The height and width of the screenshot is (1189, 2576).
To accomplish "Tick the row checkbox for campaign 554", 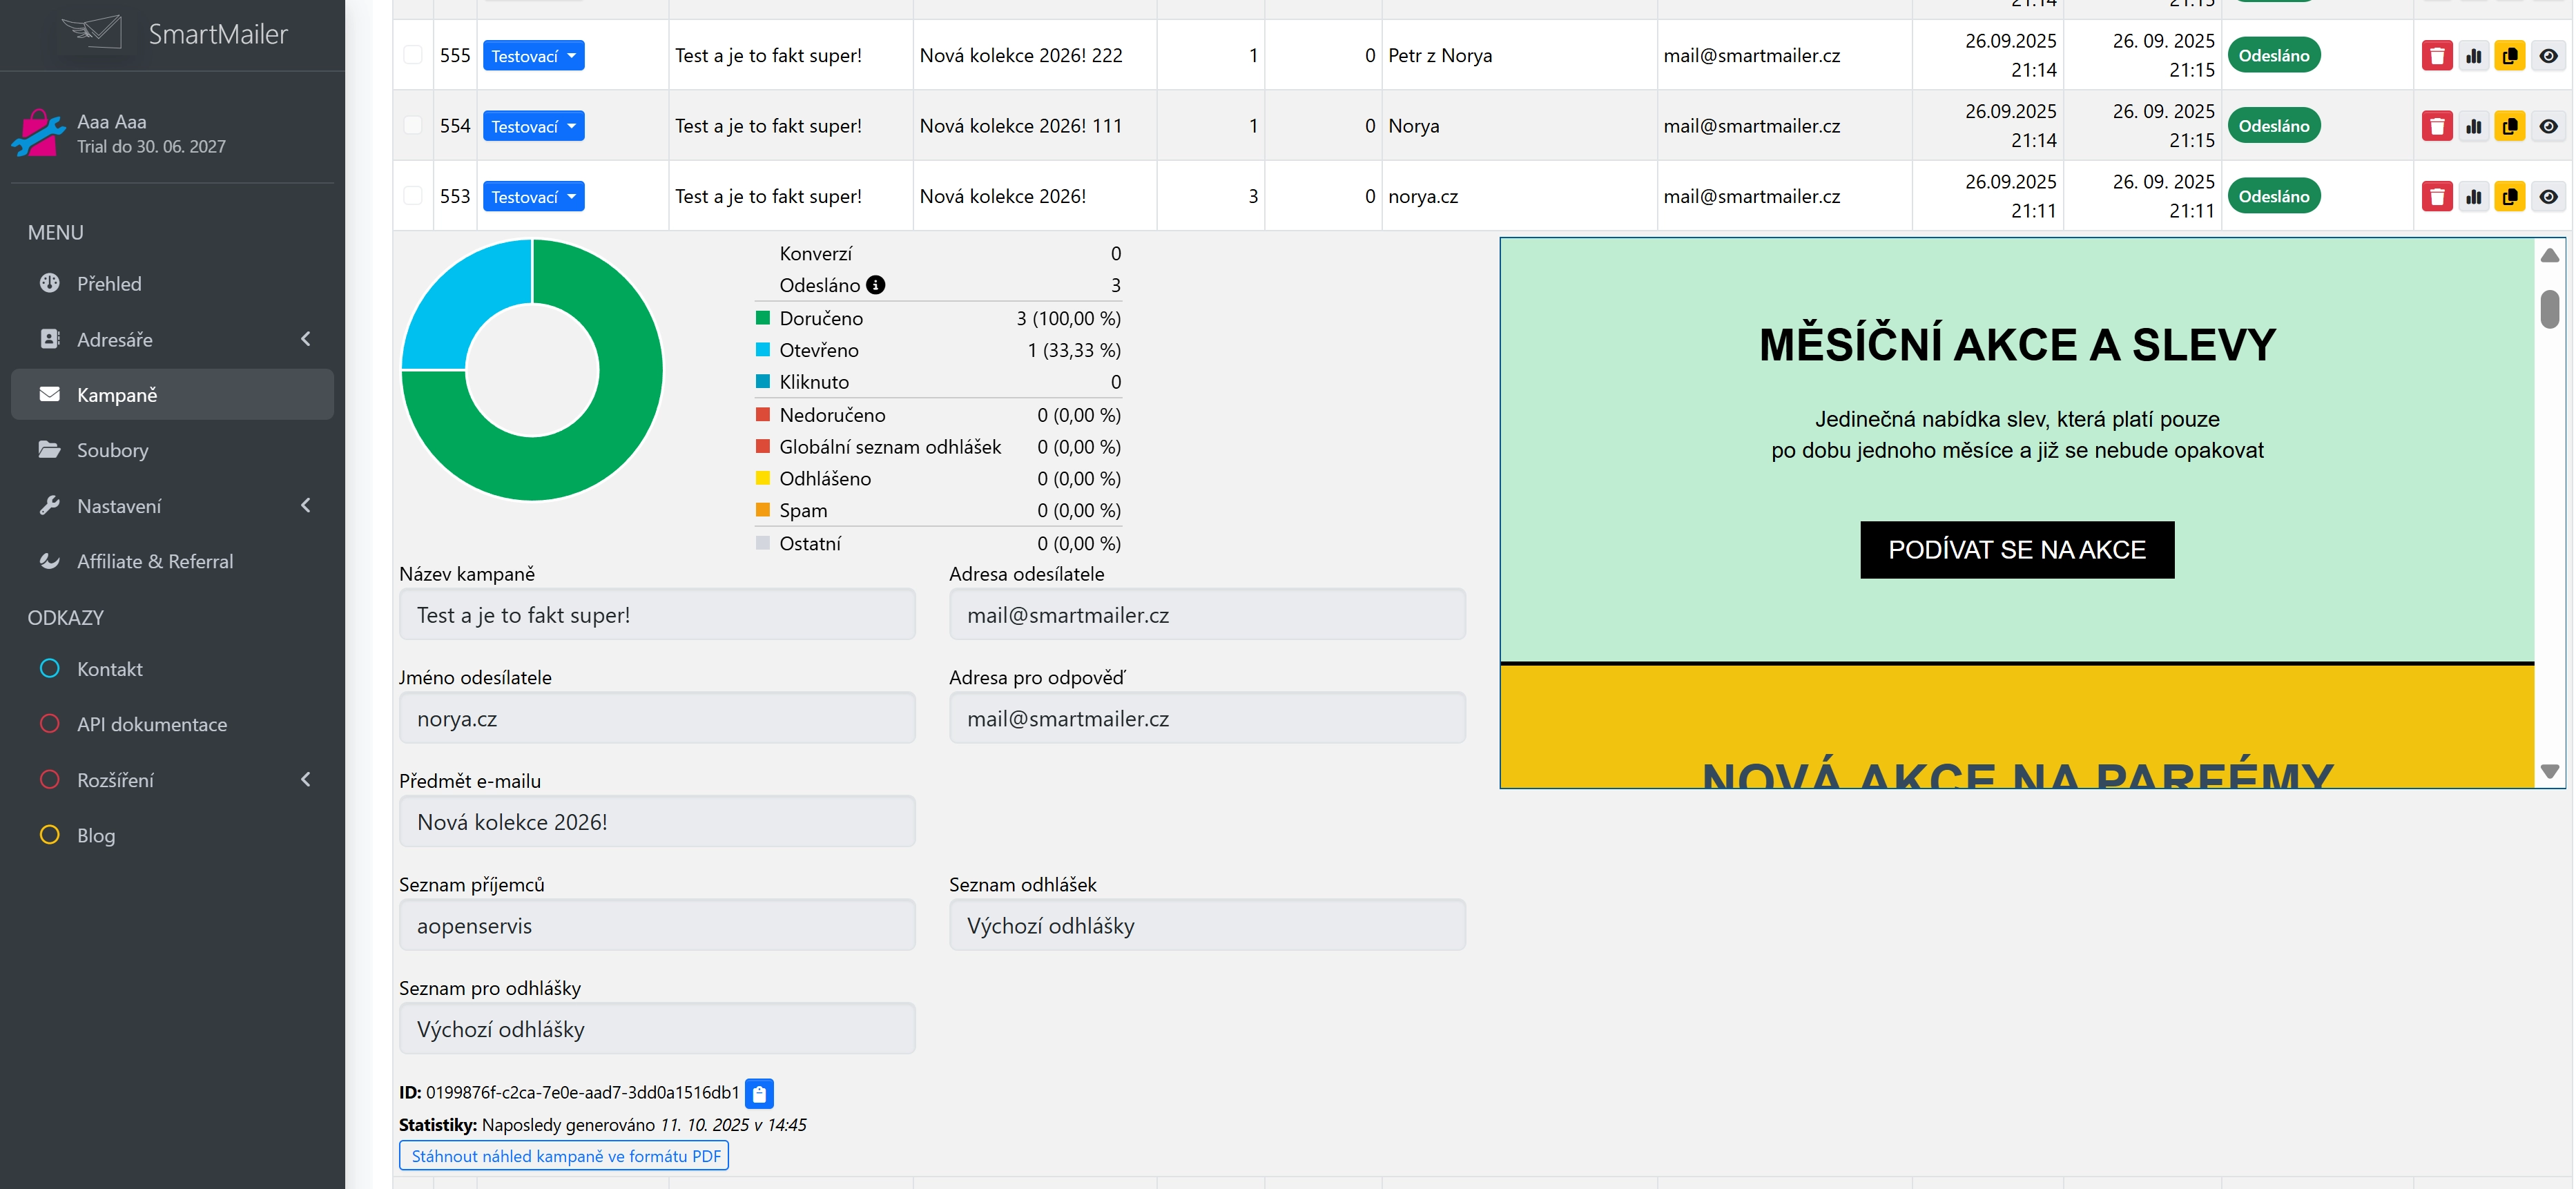I will coord(413,125).
